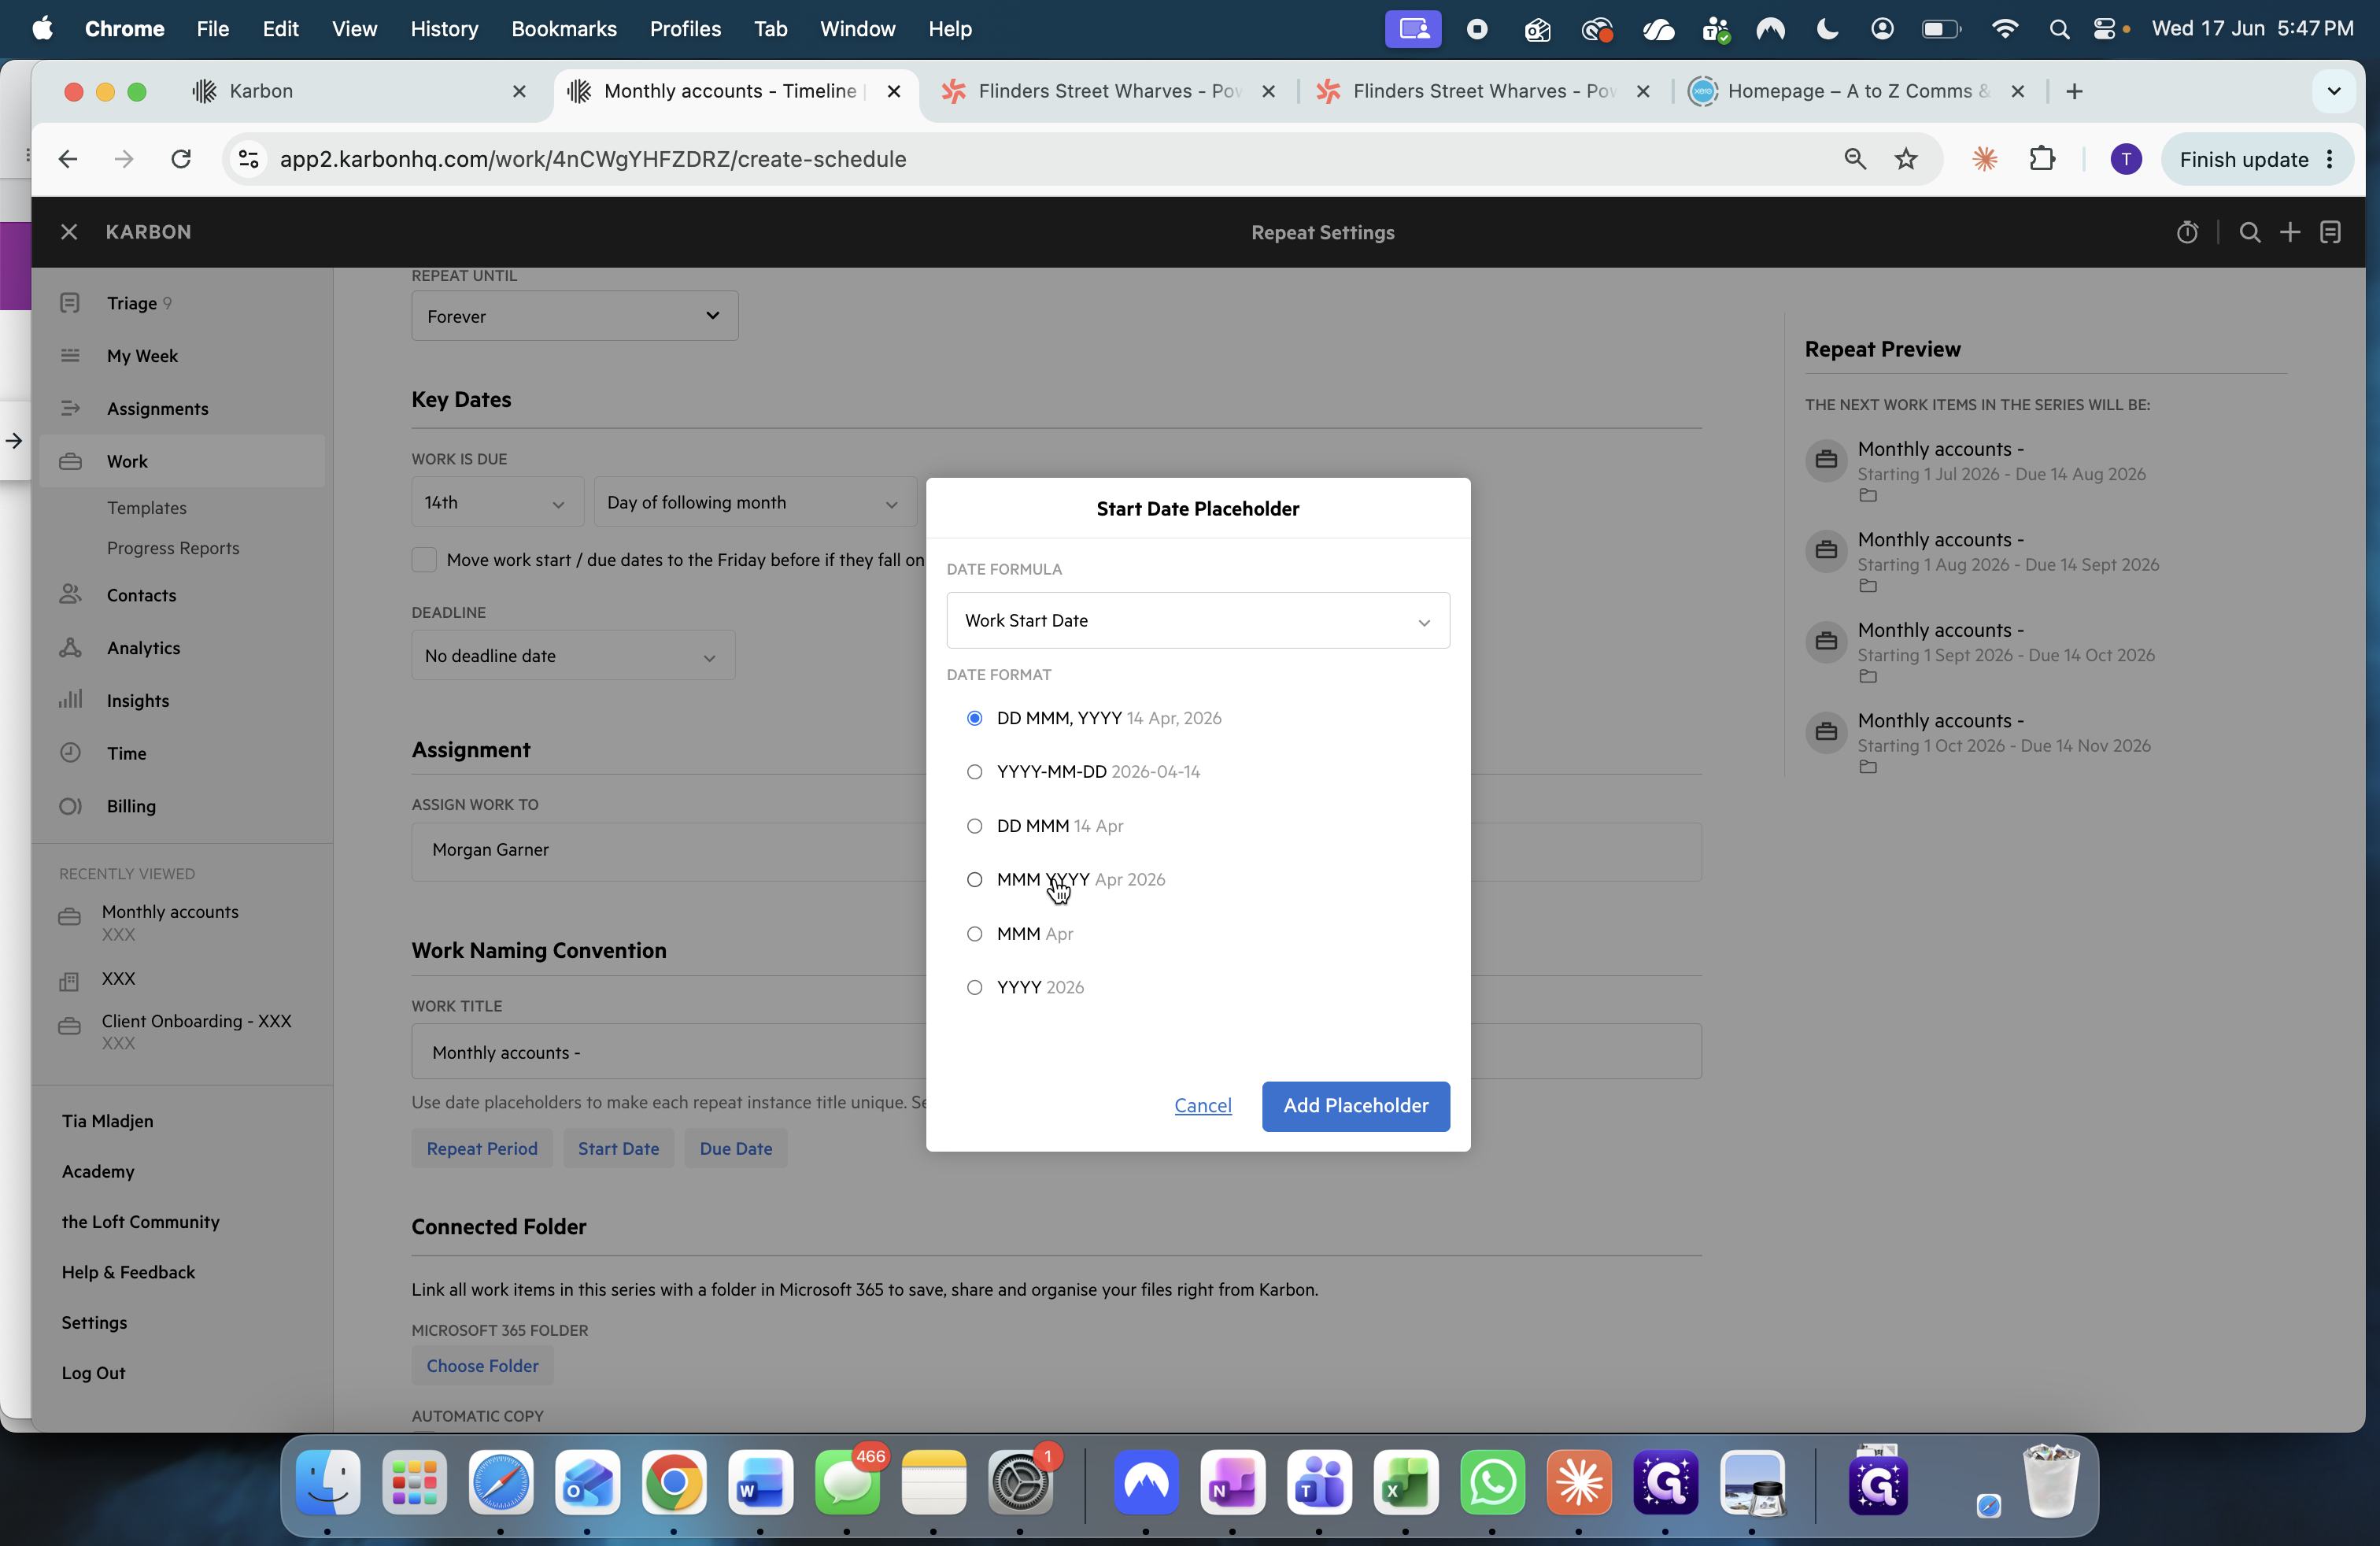Screen dimensions: 2380x1546
Task: Open the Karbon timer icon
Action: click(2187, 232)
